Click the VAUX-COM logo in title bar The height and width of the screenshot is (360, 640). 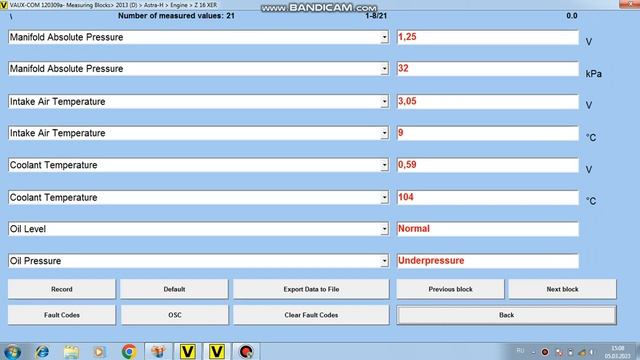(4, 5)
